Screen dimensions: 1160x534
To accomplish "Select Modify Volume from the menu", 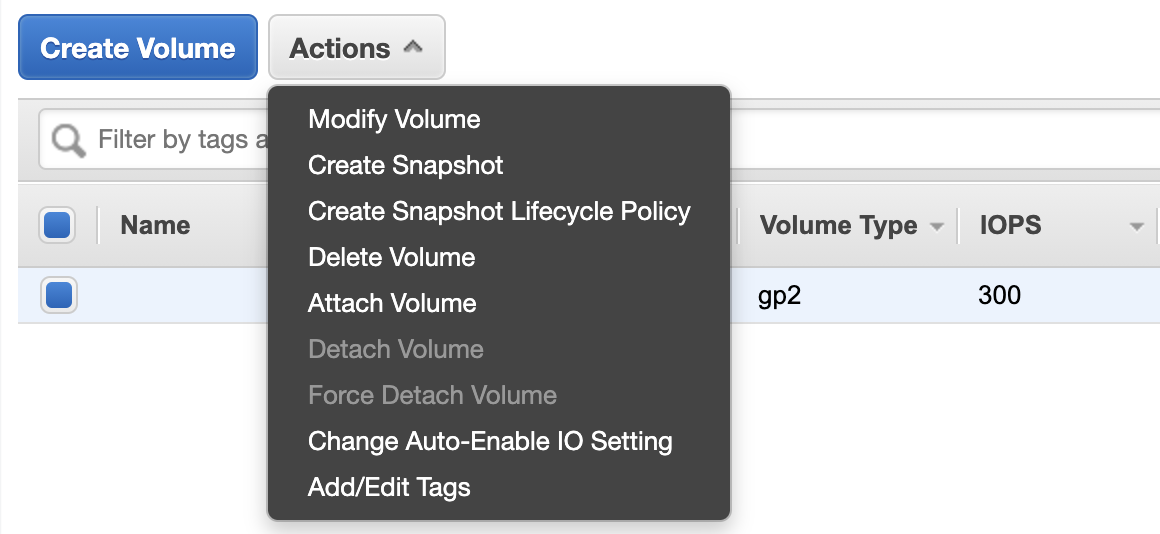I will pos(394,119).
